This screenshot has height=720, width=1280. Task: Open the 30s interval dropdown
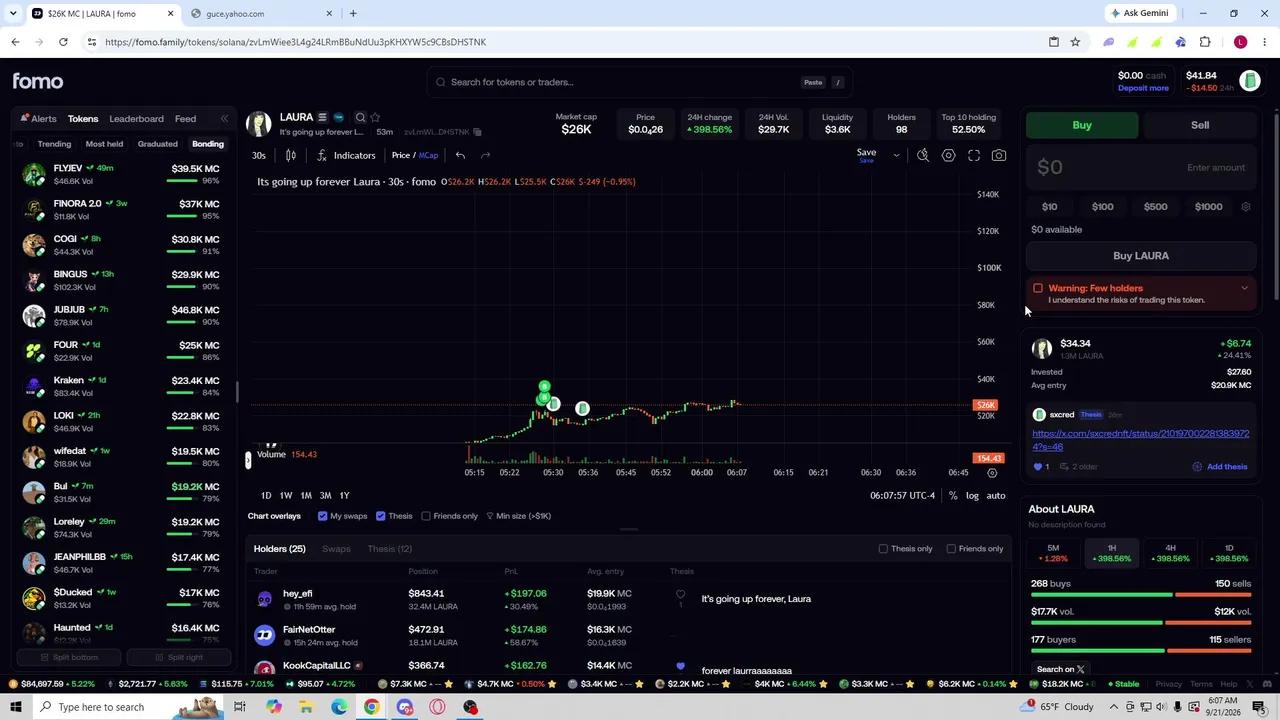coord(259,155)
